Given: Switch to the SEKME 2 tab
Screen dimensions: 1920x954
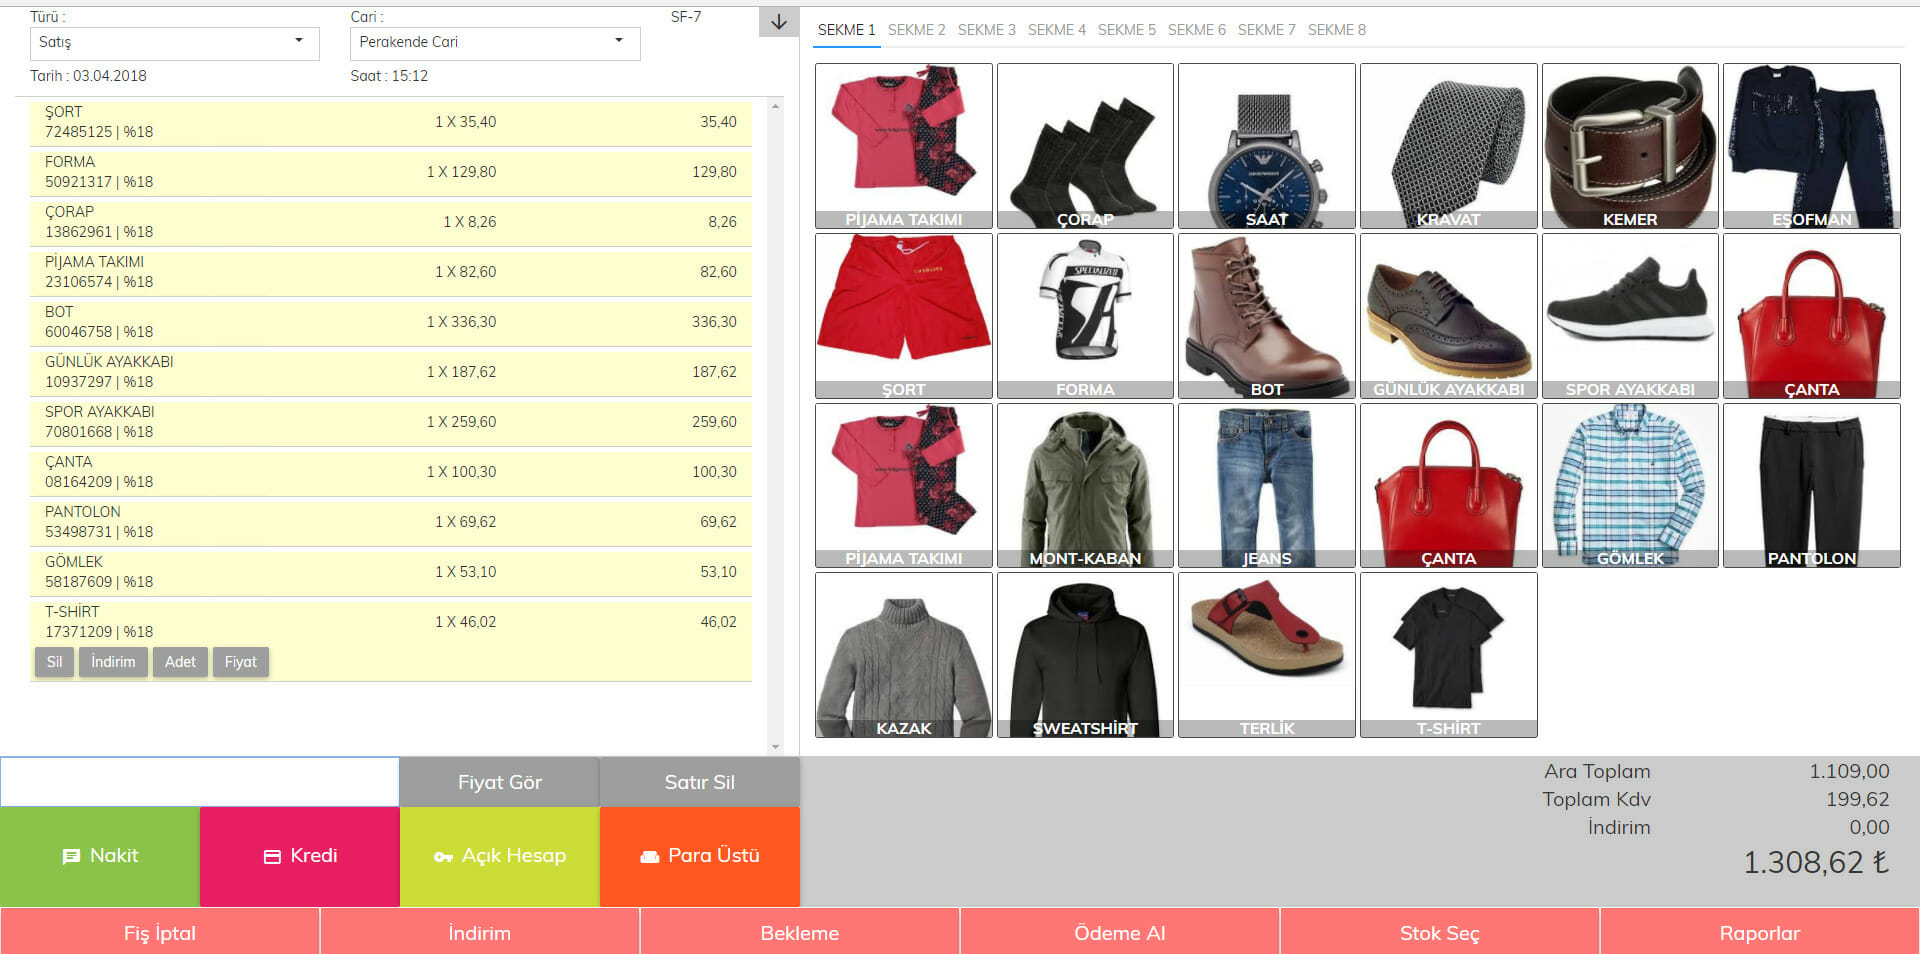Looking at the screenshot, I should click(x=916, y=30).
